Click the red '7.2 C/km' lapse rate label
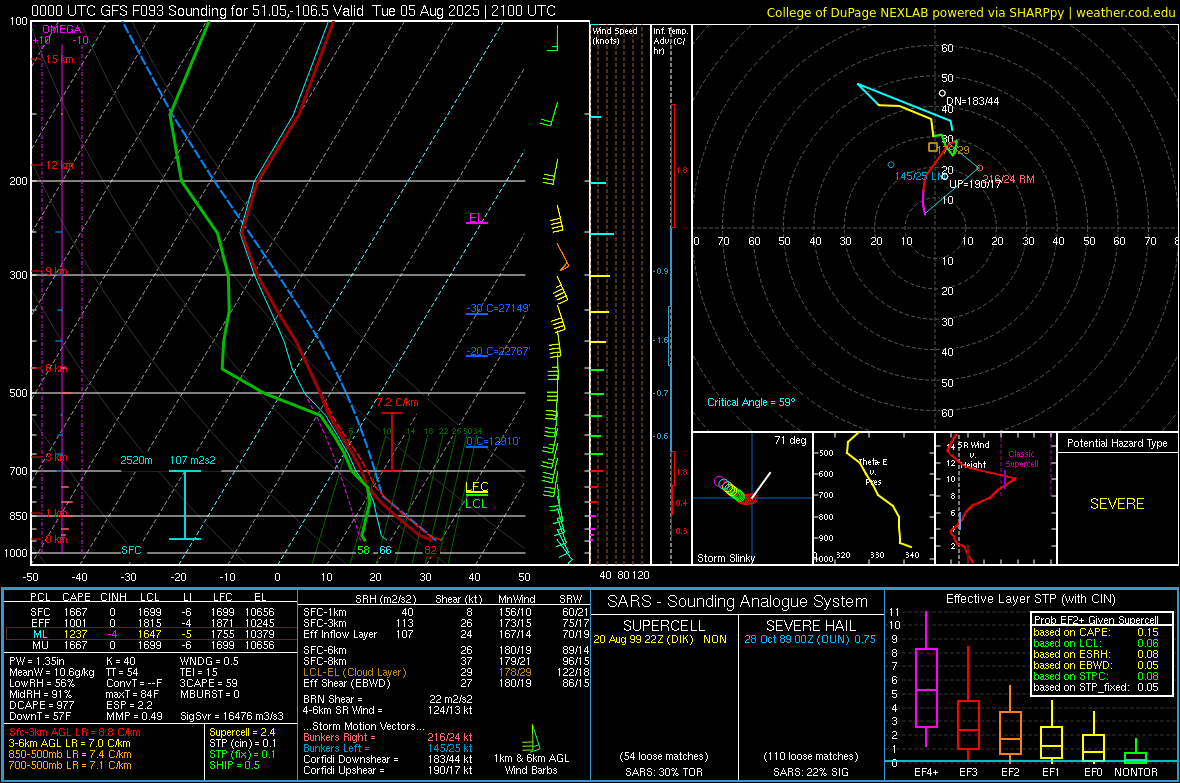The height and width of the screenshot is (783, 1180). (397, 402)
